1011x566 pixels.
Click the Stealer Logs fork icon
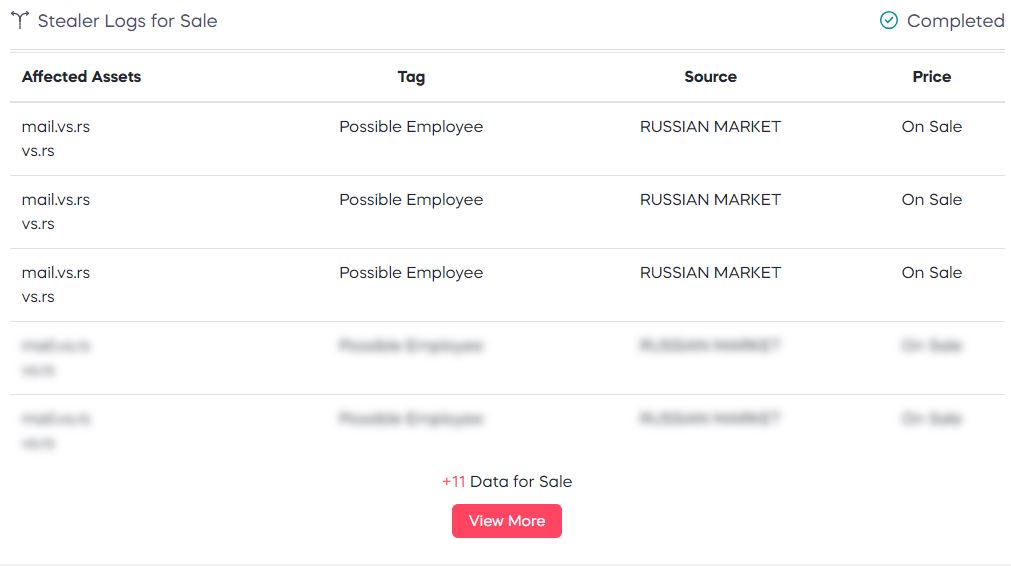point(20,21)
